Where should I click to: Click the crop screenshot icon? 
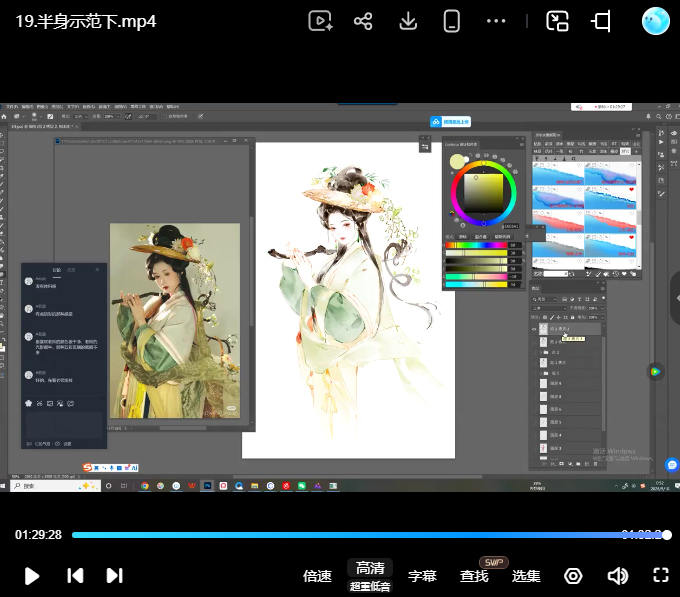[601, 21]
